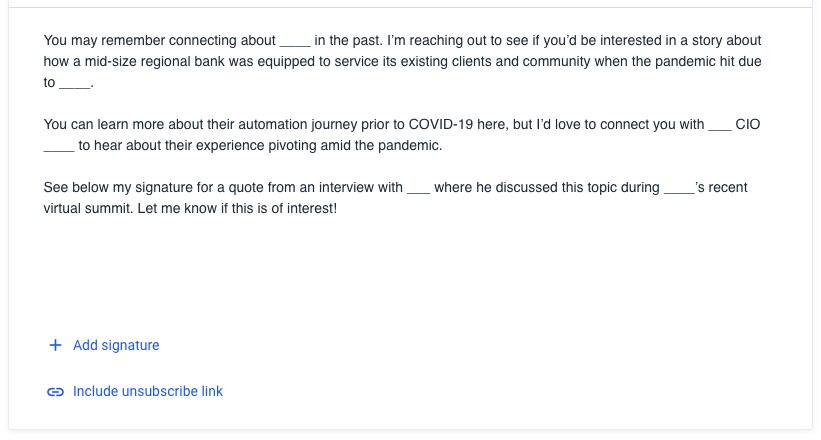Click the chain-link icon for unsubscribe
Screen dimensions: 821x440
pos(55,392)
